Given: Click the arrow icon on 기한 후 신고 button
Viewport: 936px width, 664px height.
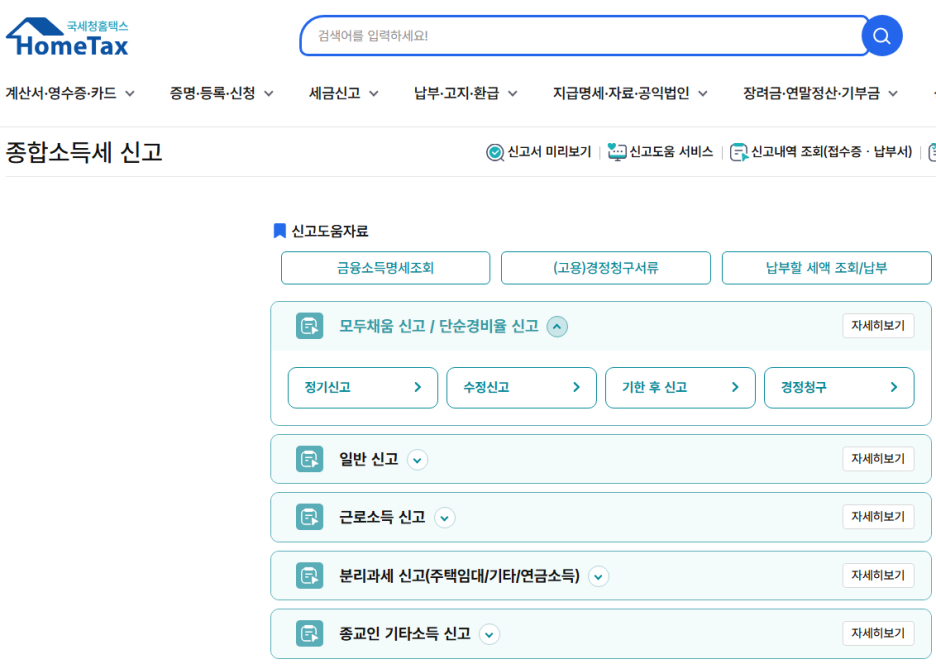Looking at the screenshot, I should pos(735,388).
